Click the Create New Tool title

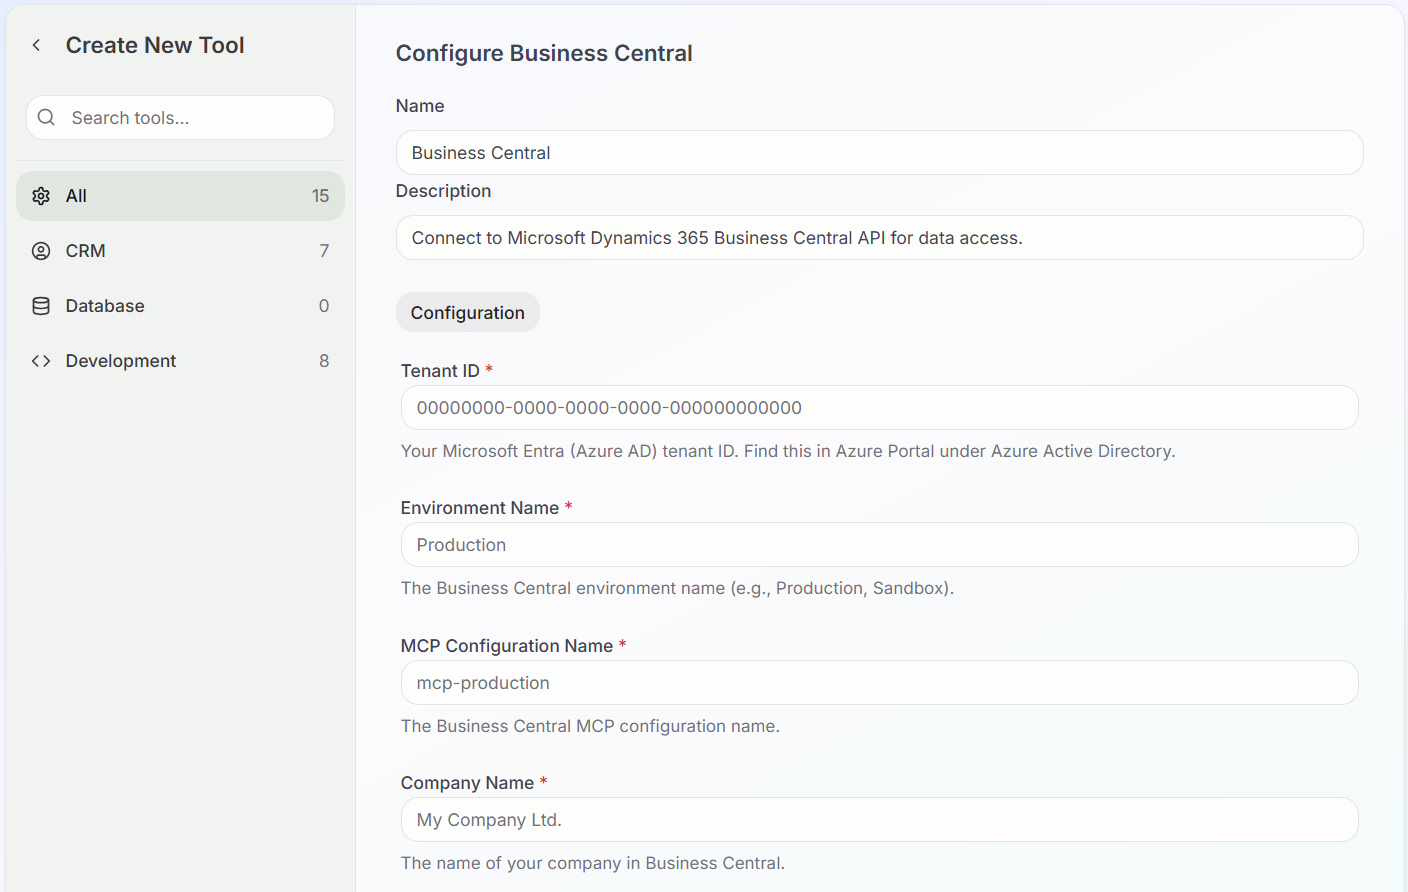pyautogui.click(x=155, y=45)
